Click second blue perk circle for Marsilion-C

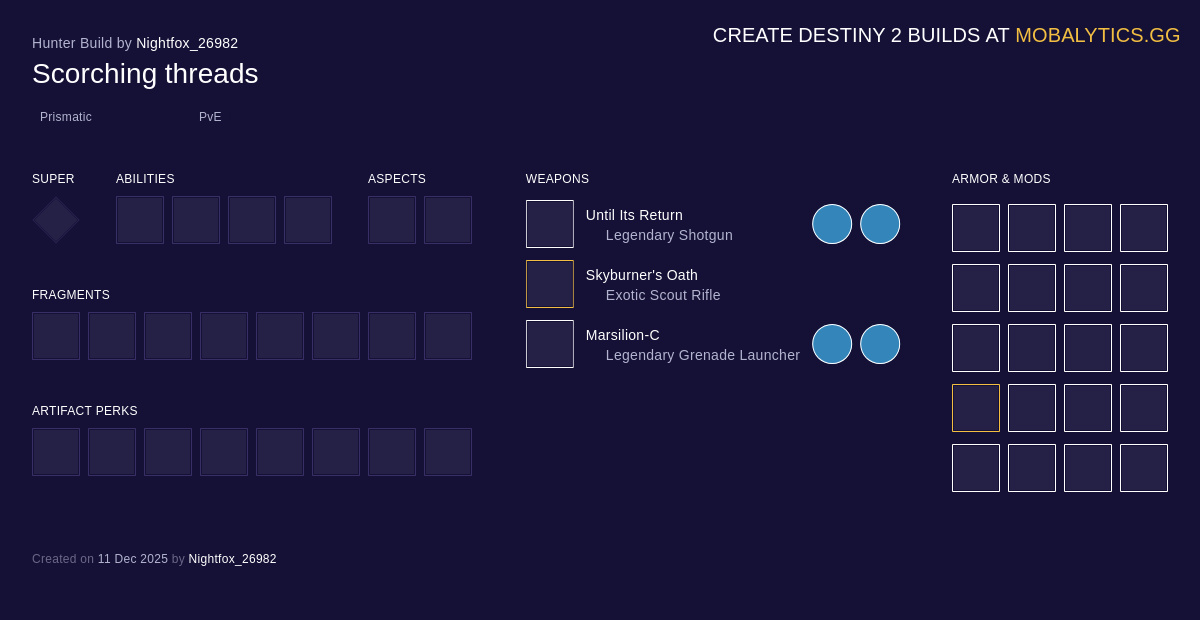tap(880, 344)
